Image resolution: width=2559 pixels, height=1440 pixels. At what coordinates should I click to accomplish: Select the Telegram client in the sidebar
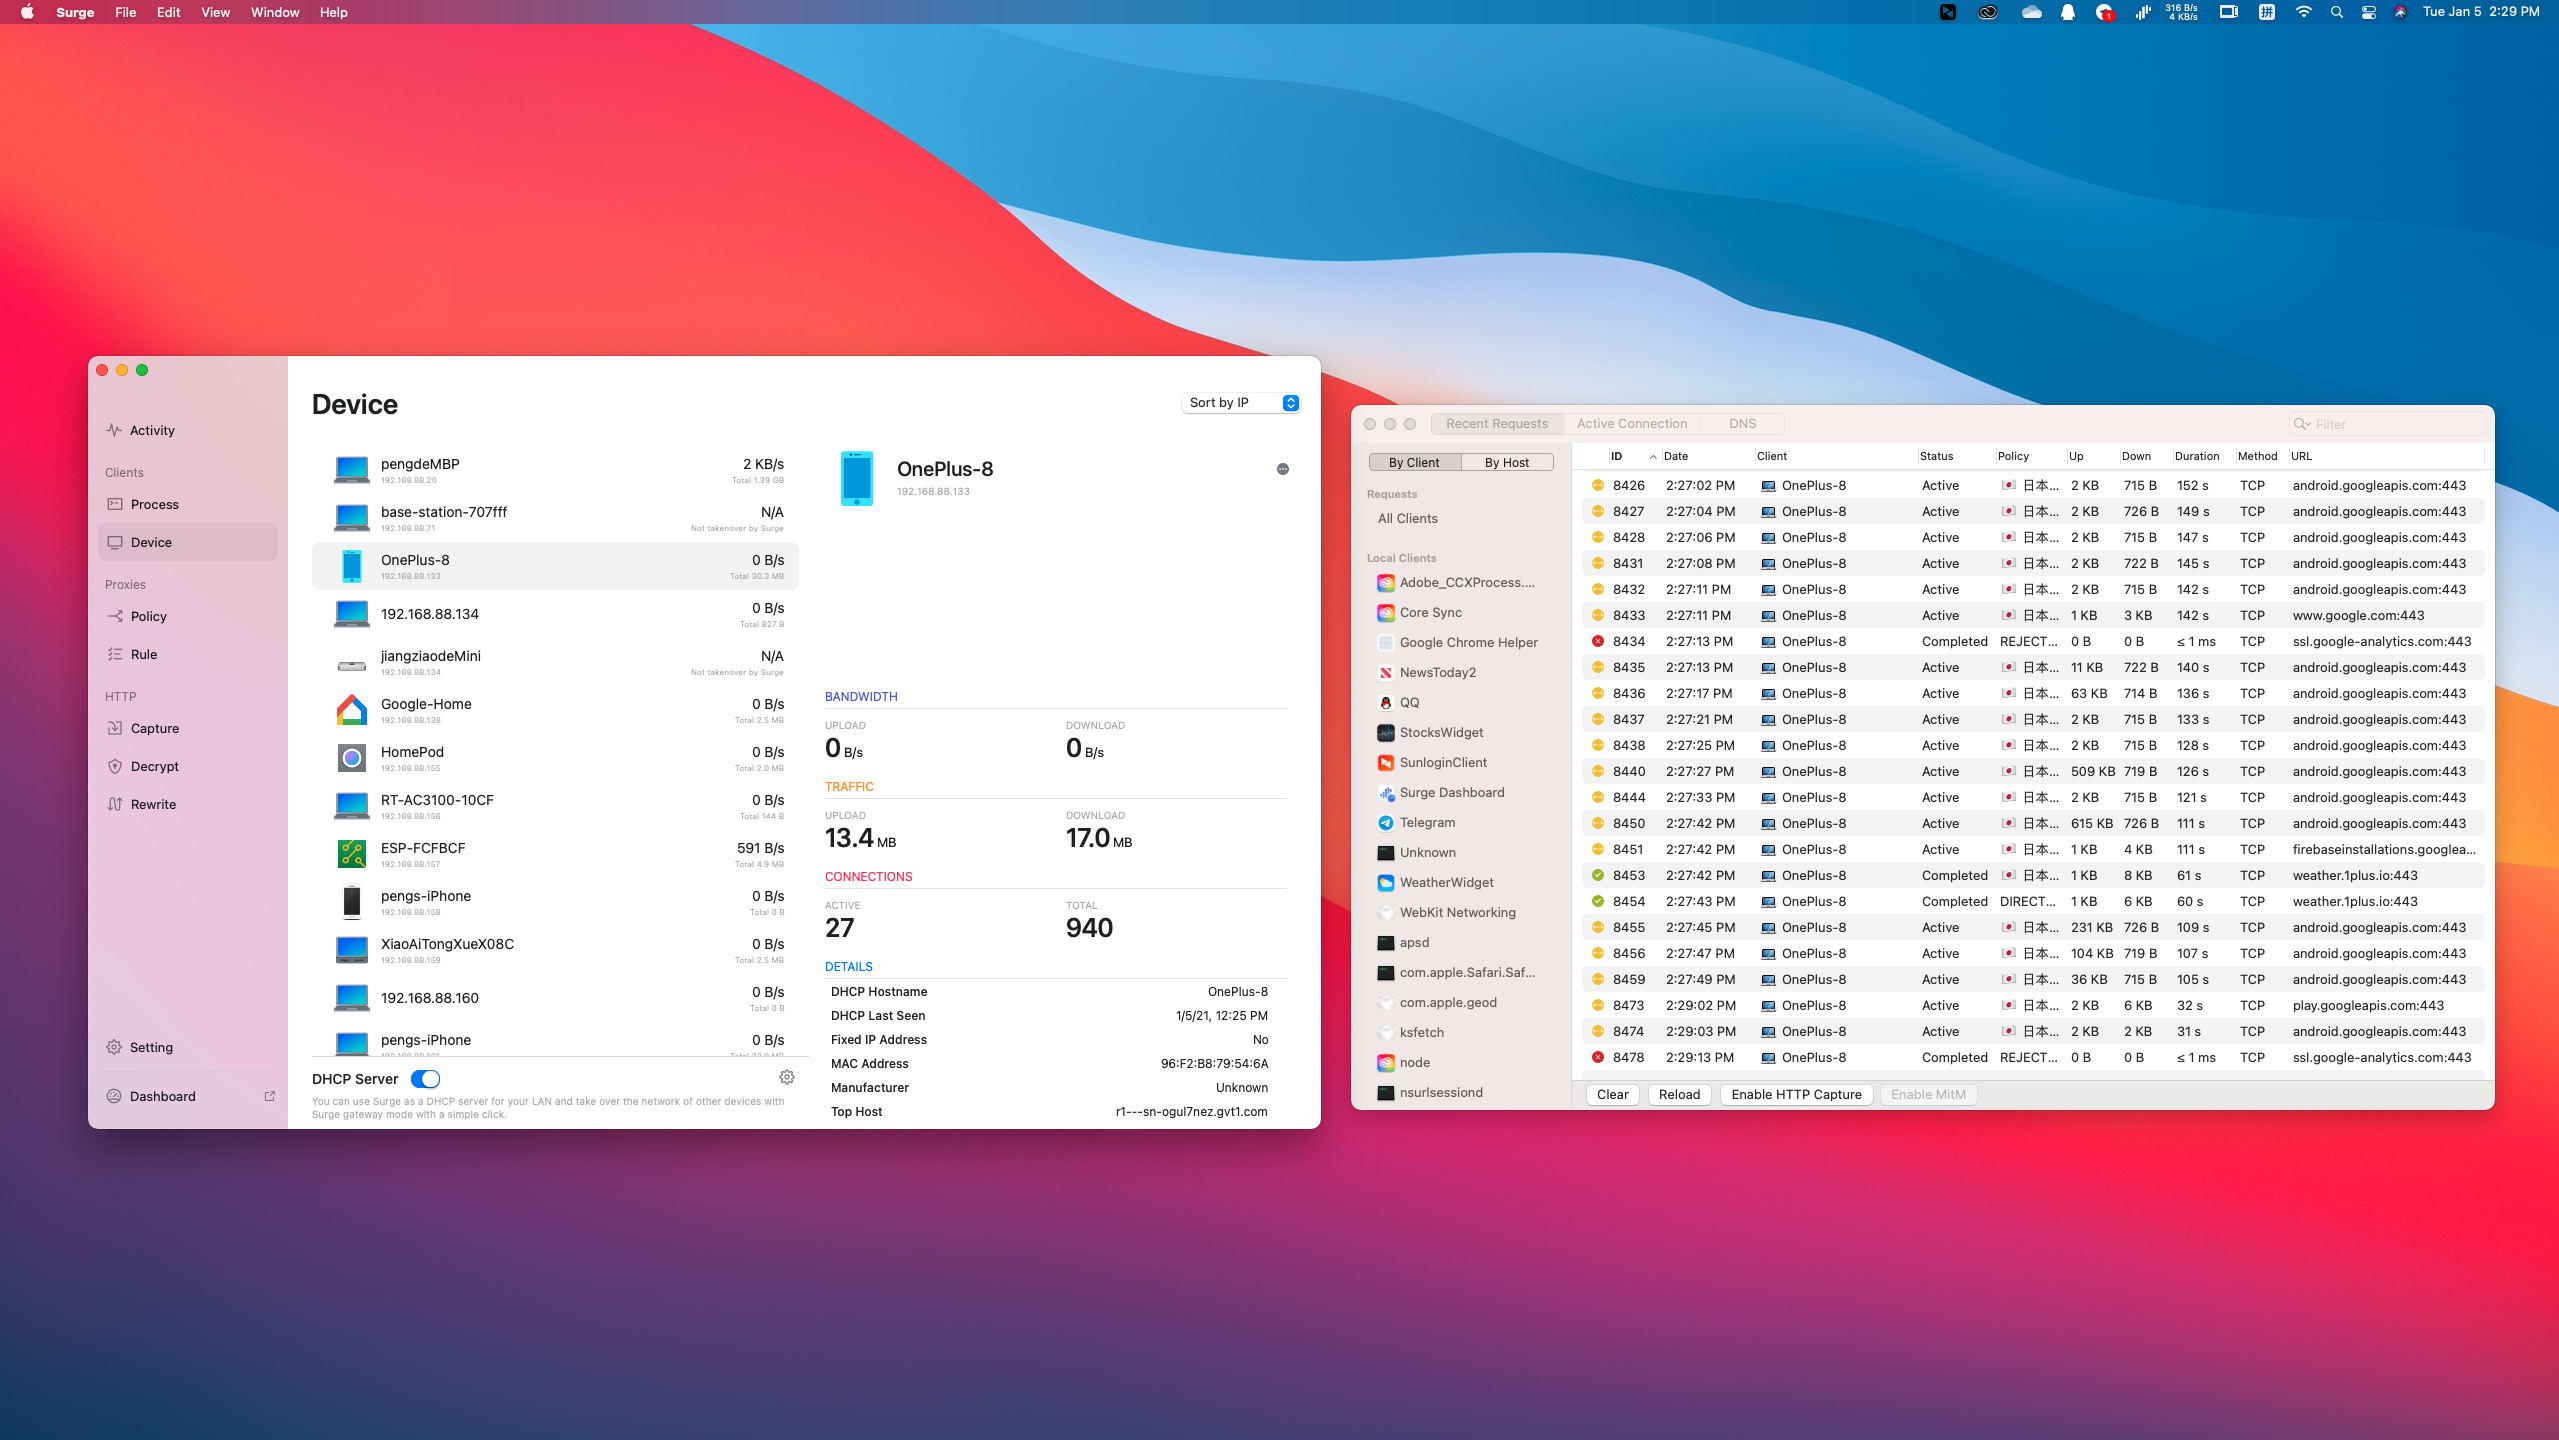pos(1427,822)
